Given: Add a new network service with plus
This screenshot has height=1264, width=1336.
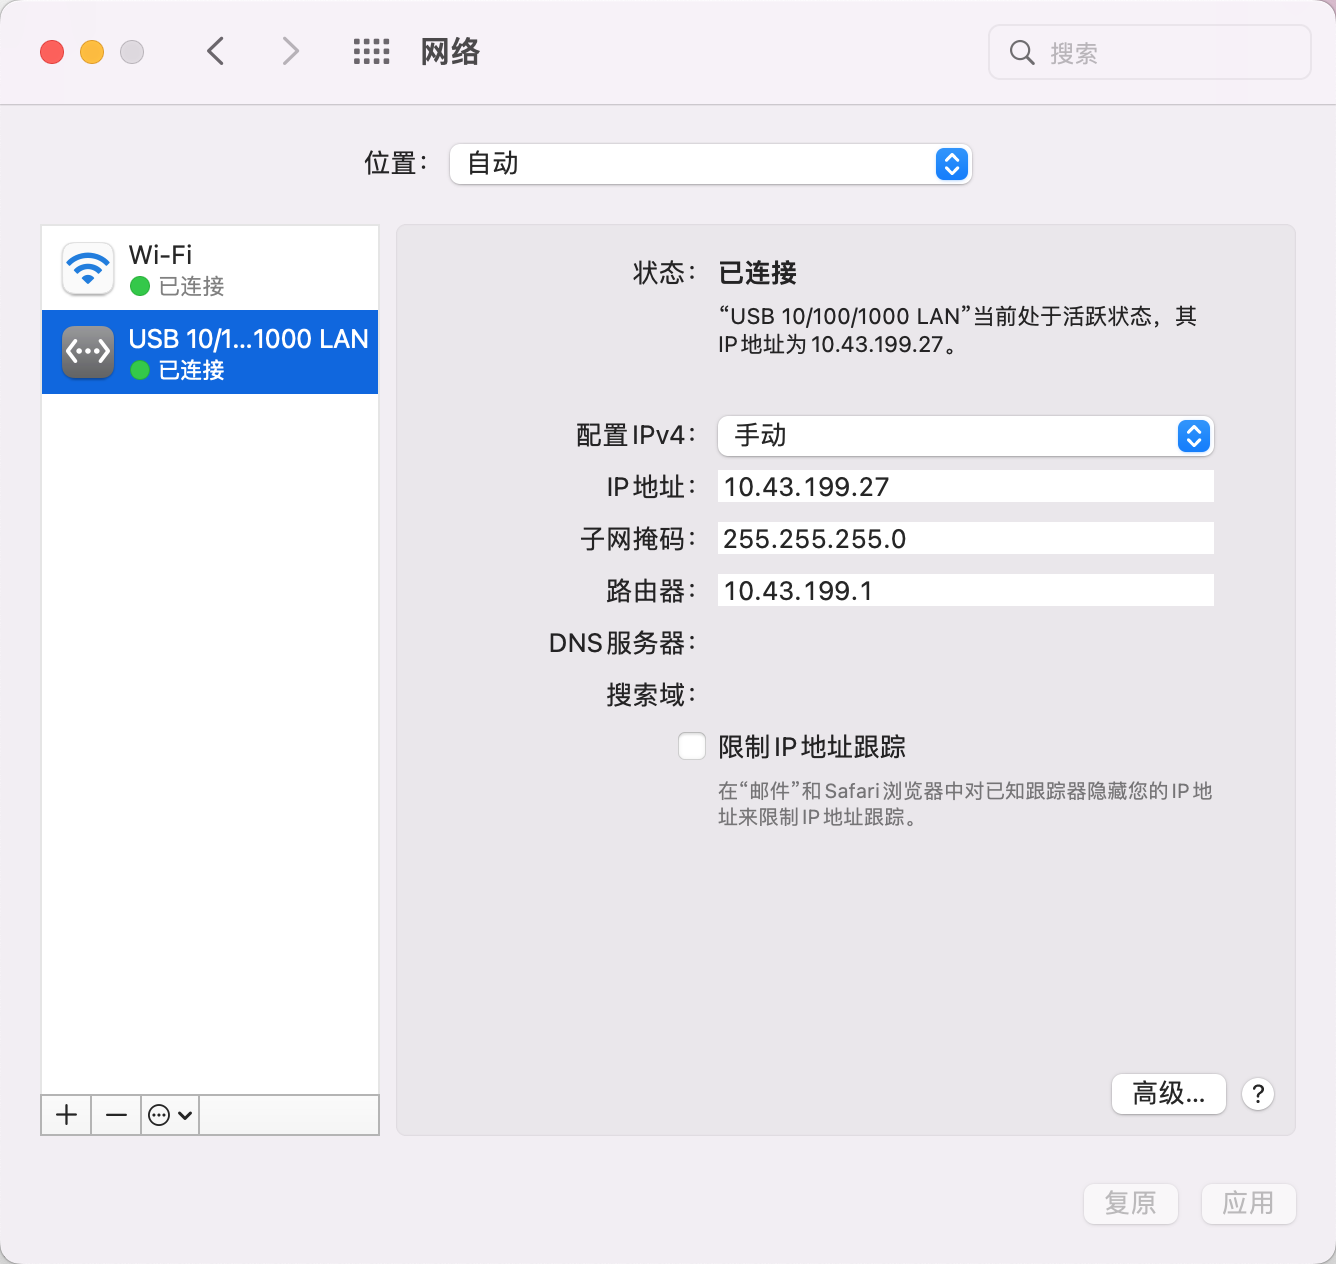Looking at the screenshot, I should click(66, 1115).
